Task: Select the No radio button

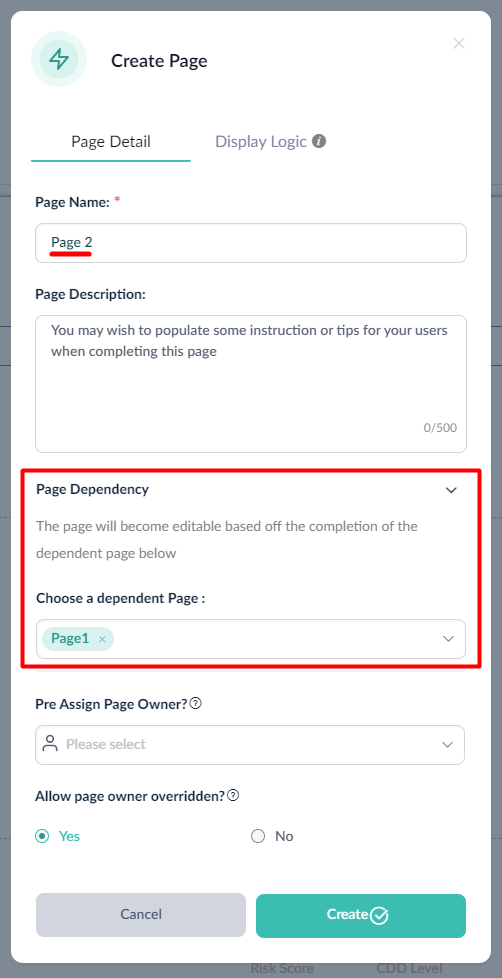Action: [x=258, y=836]
